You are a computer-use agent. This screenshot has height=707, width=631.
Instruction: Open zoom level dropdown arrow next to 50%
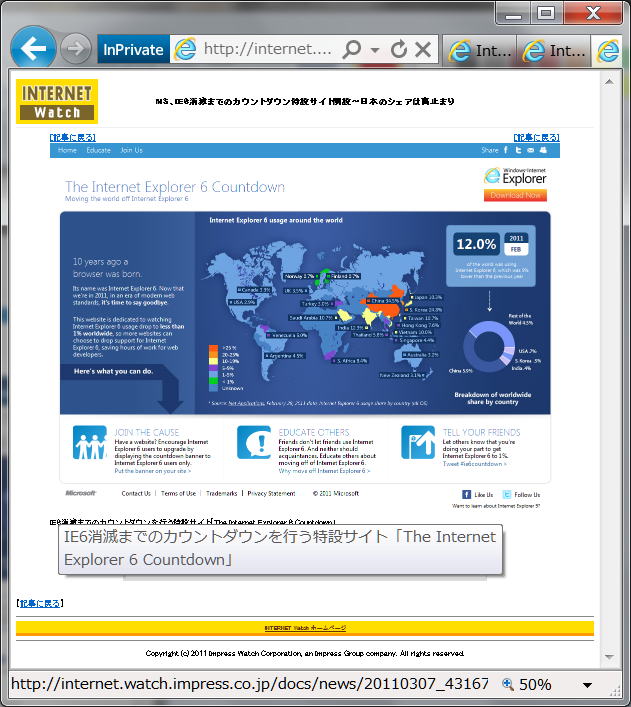[587, 685]
